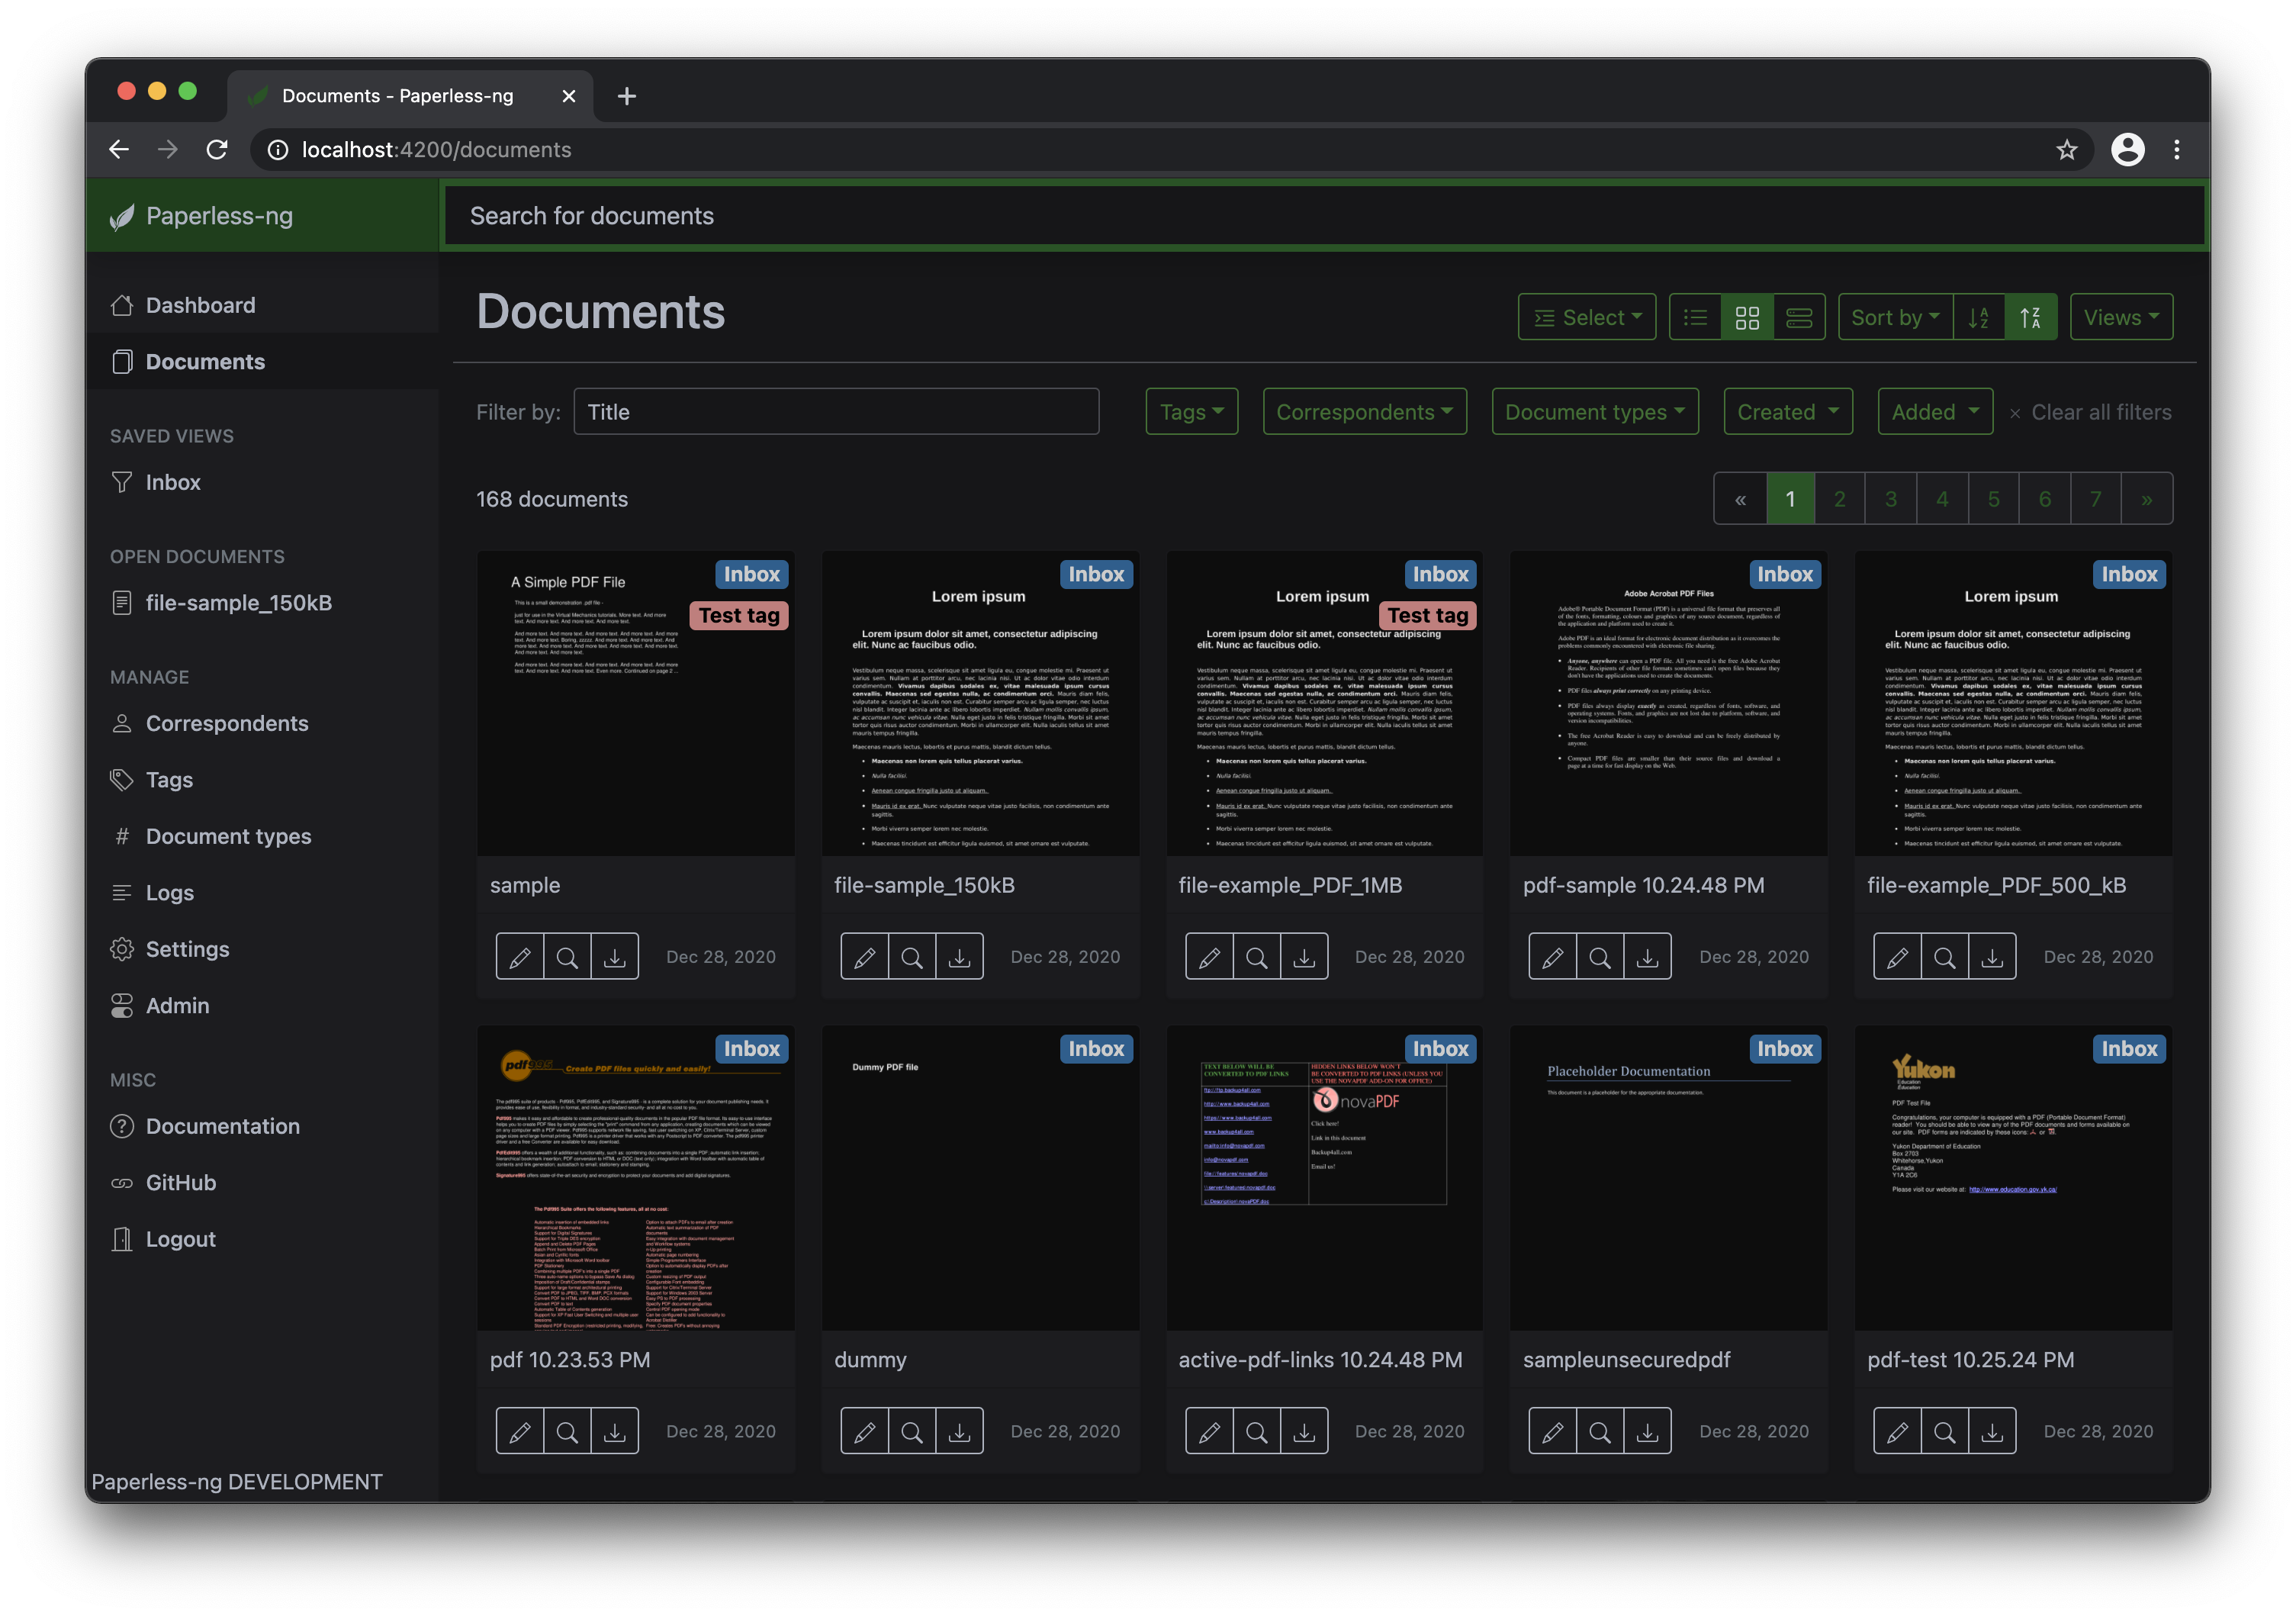Open the open document file-sample_150kB
Image resolution: width=2296 pixels, height=1616 pixels.
[238, 603]
